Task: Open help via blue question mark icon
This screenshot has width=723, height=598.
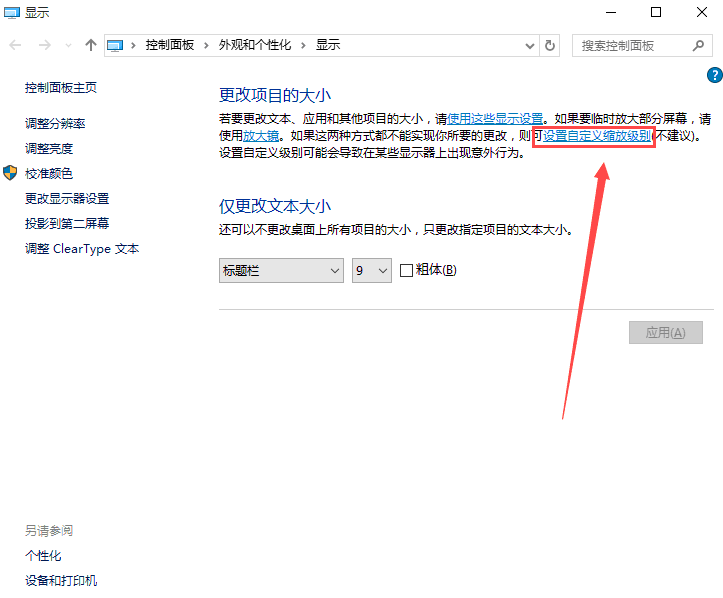Action: point(714,75)
